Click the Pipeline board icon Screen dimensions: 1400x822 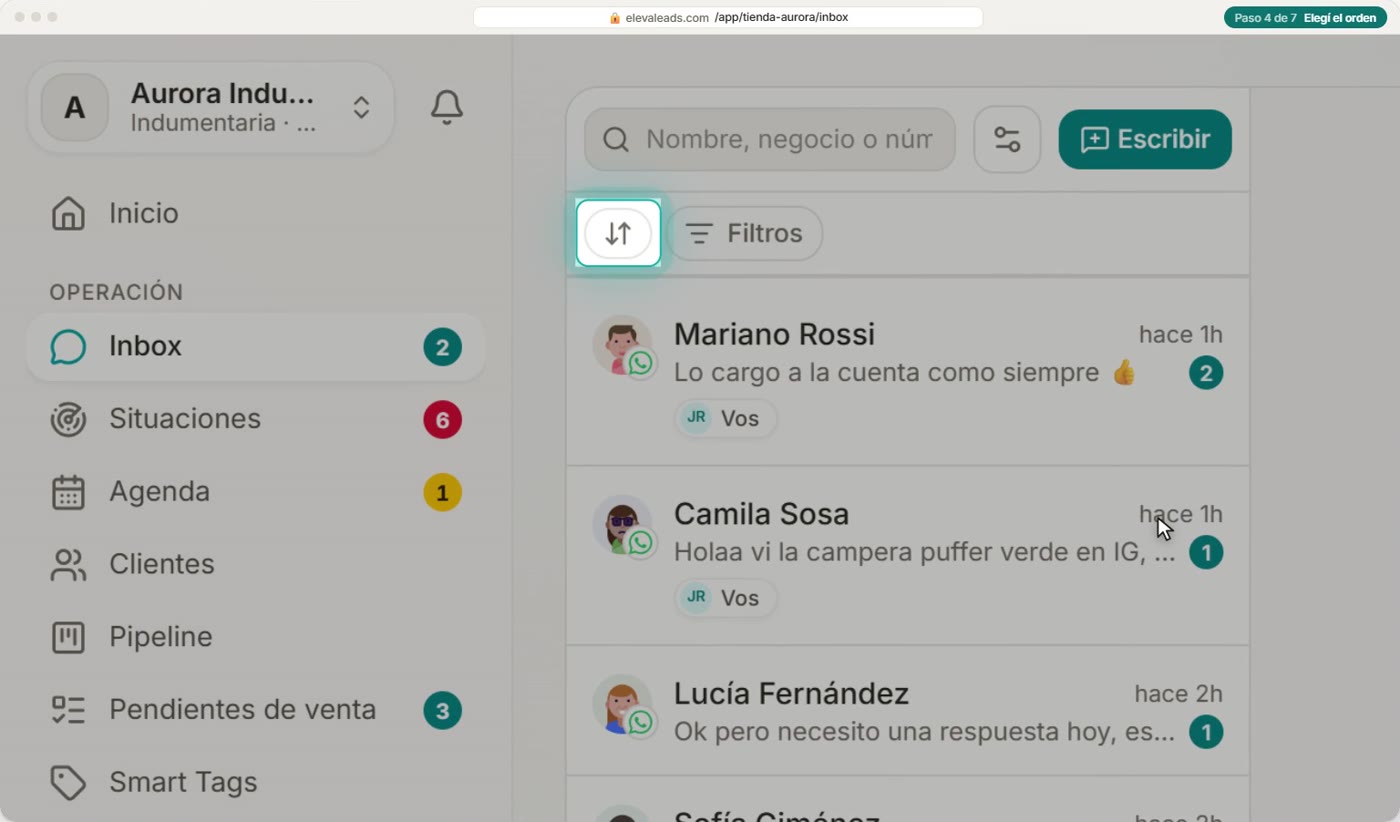(68, 637)
